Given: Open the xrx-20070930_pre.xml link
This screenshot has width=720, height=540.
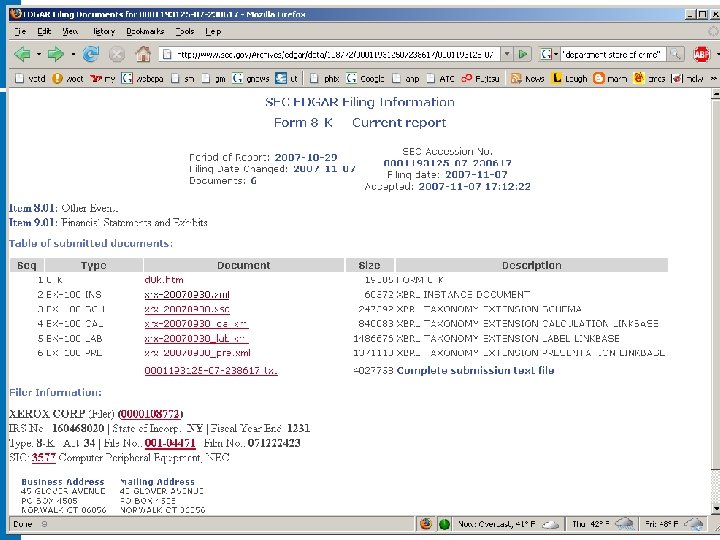Looking at the screenshot, I should pyautogui.click(x=197, y=353).
